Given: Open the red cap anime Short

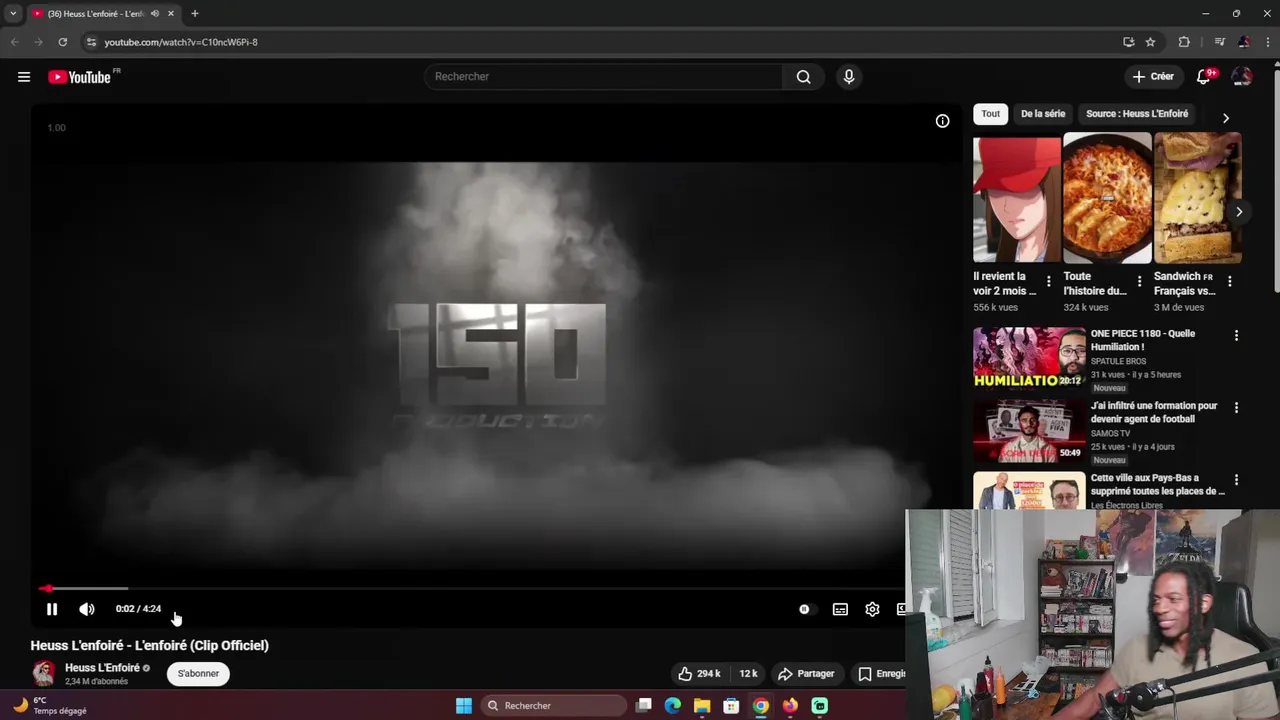Looking at the screenshot, I should point(1017,198).
